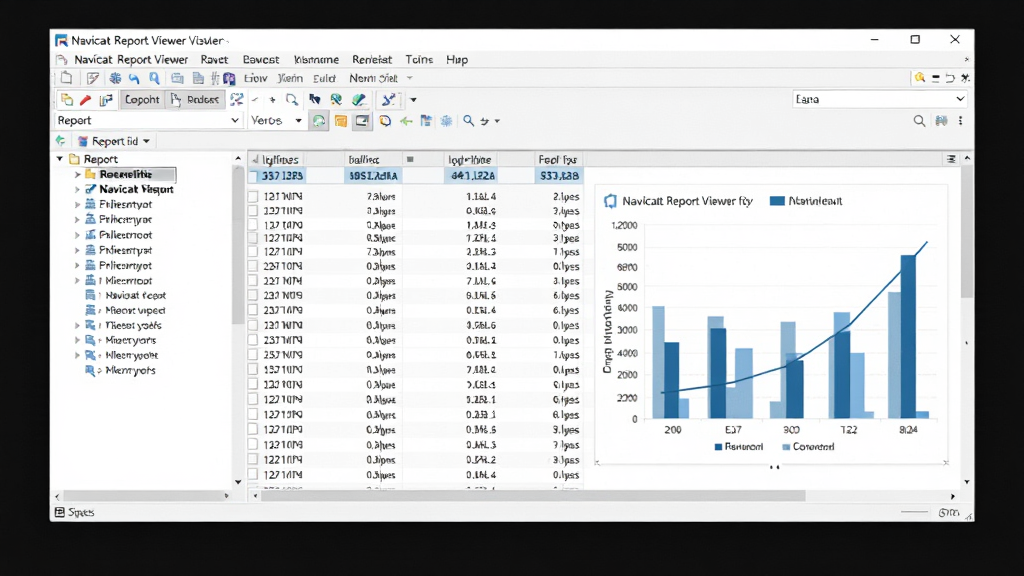Click the dark screen icon beside the orange window

(x=362, y=121)
